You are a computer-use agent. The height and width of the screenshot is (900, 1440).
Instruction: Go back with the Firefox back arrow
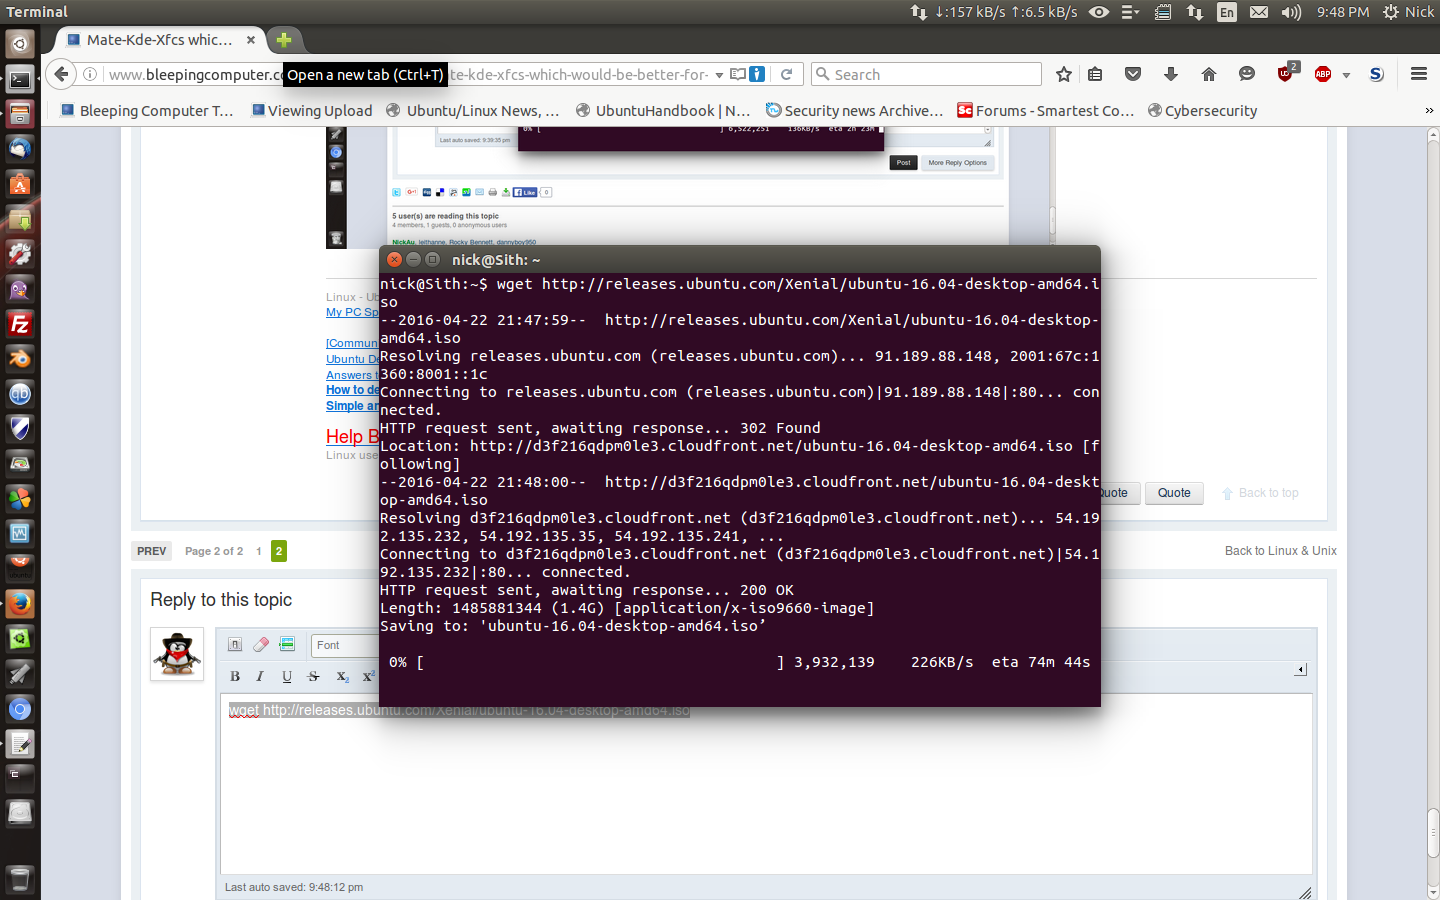[x=62, y=74]
